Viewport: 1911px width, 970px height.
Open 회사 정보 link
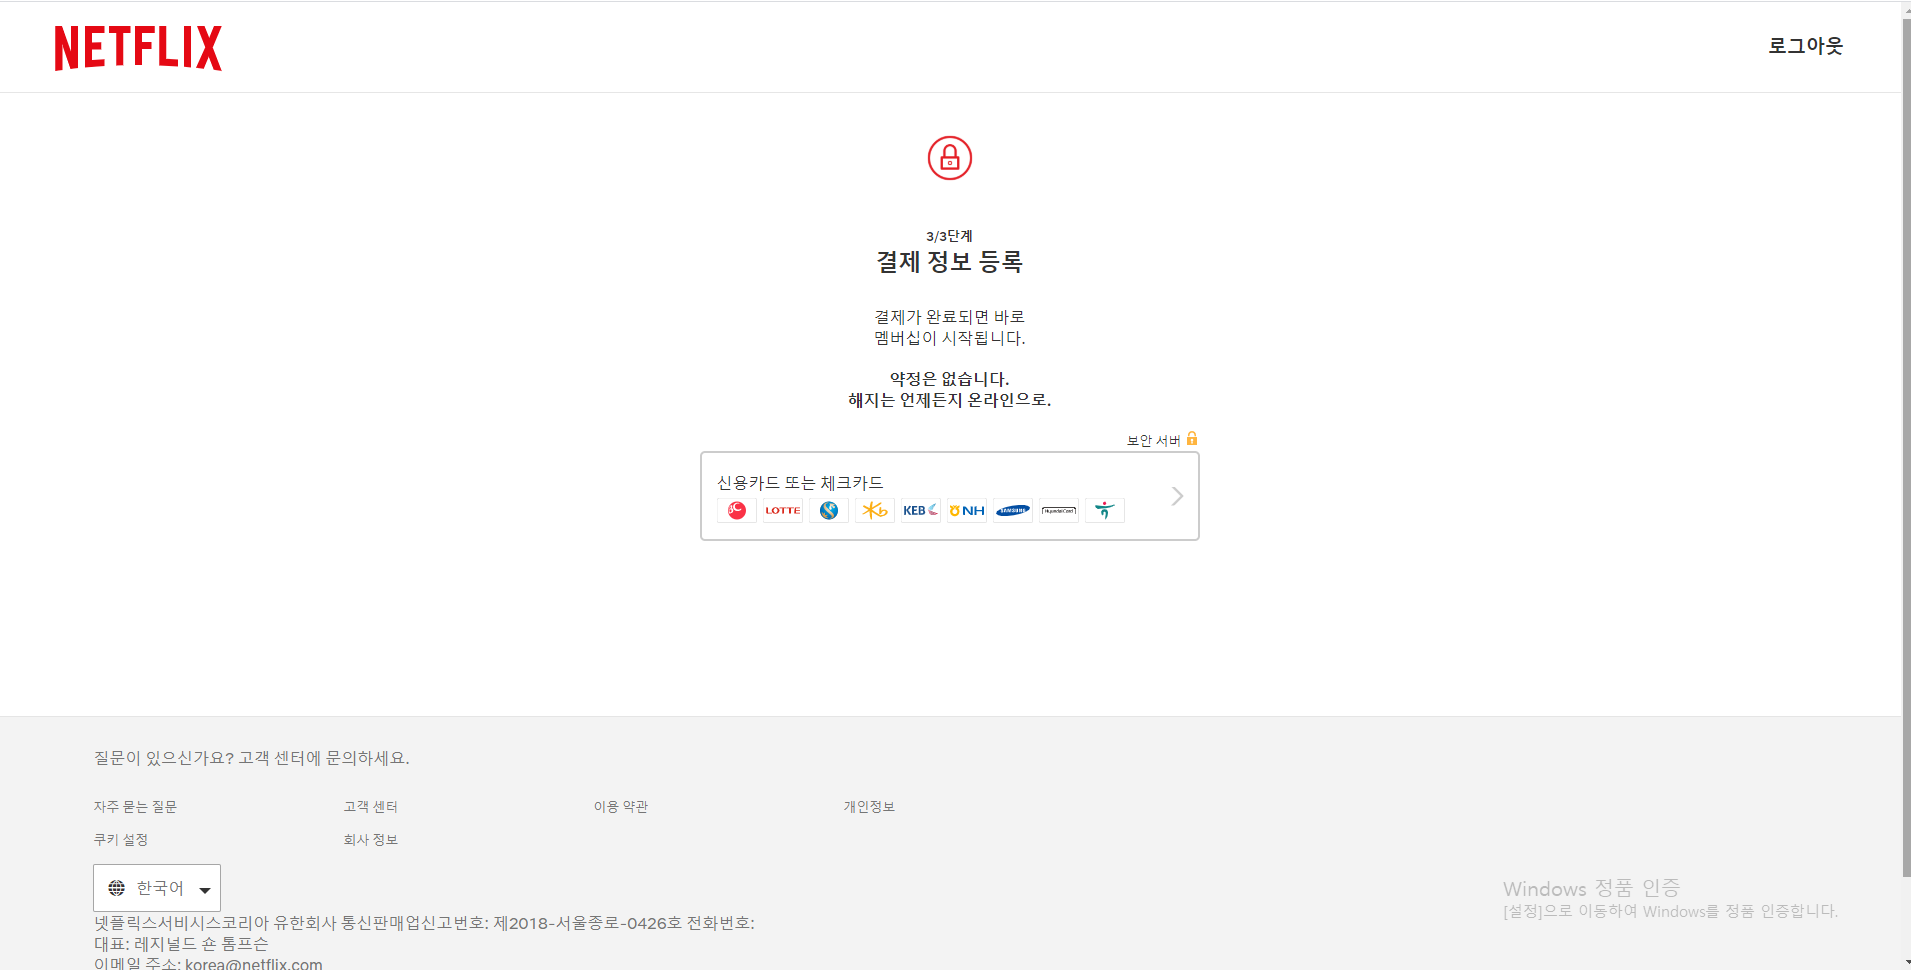click(x=371, y=840)
